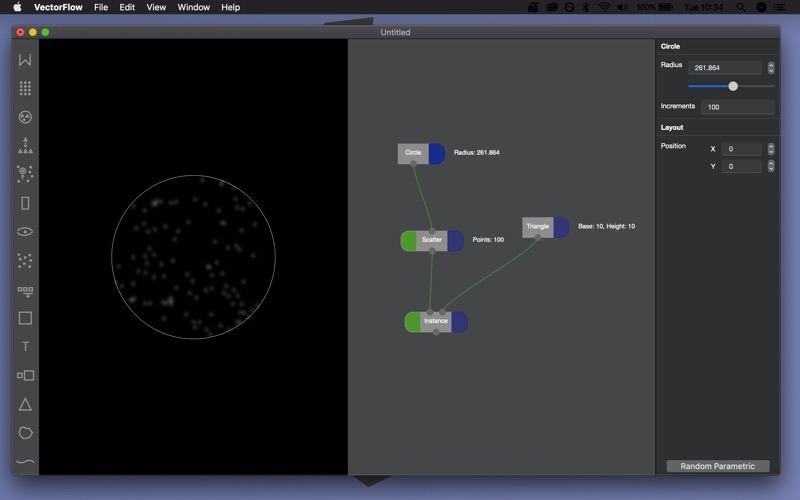Image resolution: width=800 pixels, height=500 pixels.
Task: Click the Increments field showing 100
Action: [738, 107]
